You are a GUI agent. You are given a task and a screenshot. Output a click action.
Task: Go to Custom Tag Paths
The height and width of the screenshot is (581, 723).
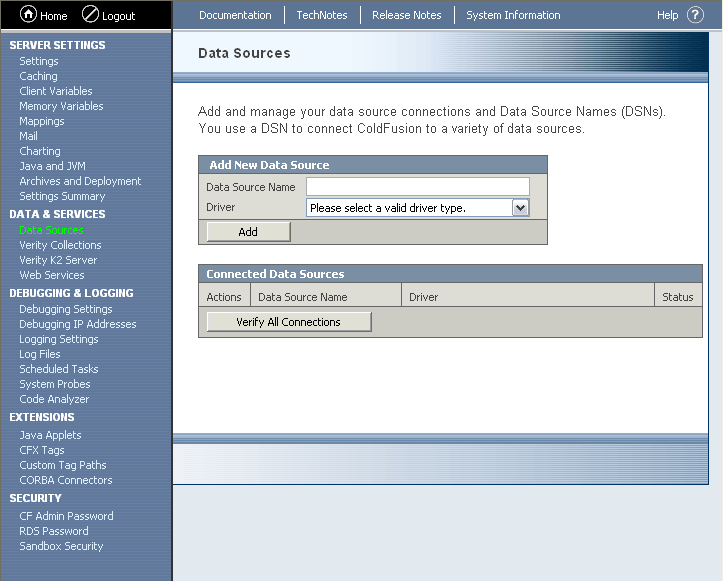coord(62,465)
